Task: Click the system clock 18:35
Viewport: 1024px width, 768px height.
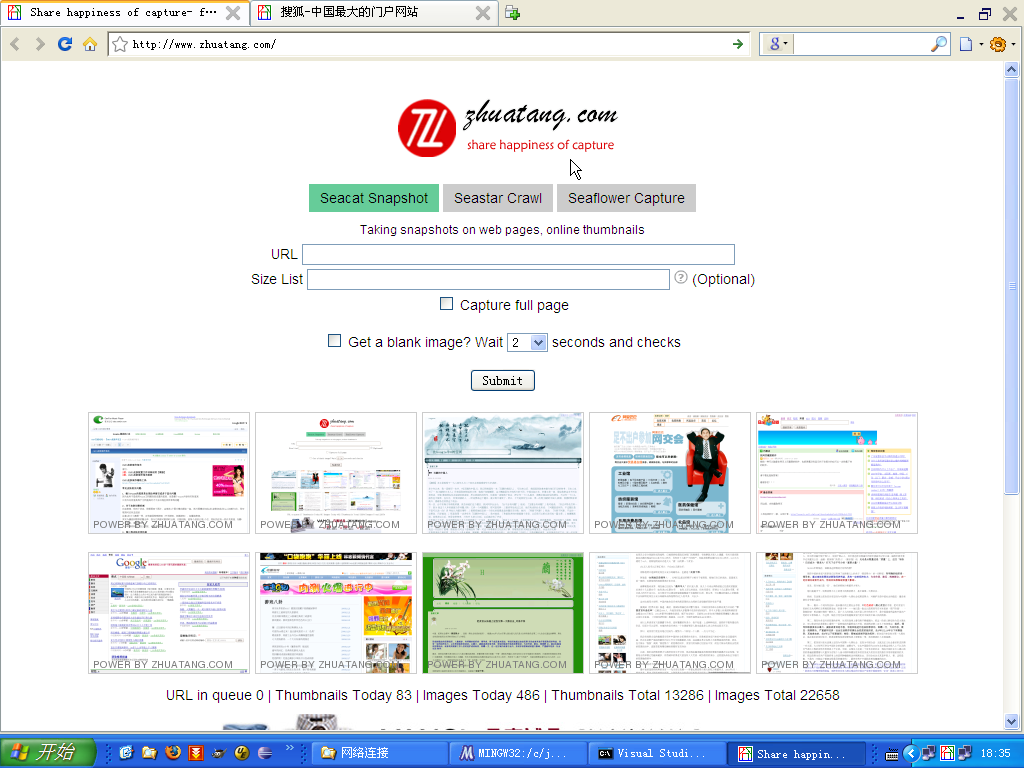Action: coord(995,754)
